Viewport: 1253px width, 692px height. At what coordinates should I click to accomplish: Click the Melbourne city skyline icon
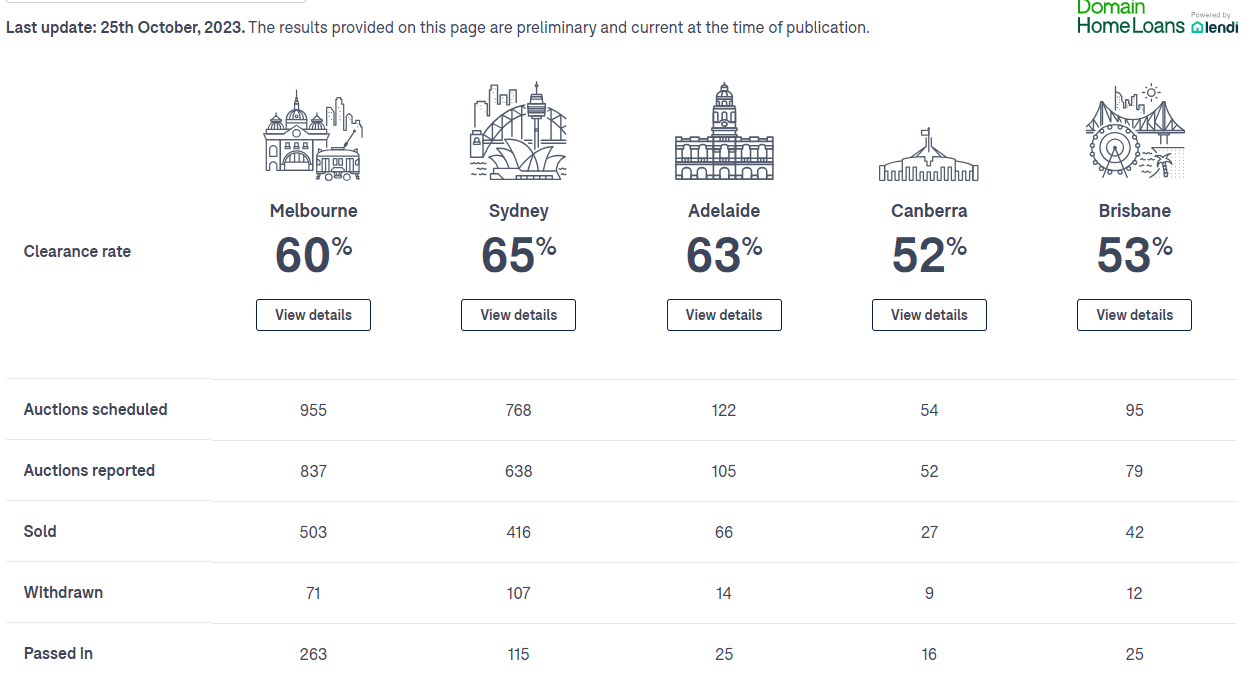313,135
